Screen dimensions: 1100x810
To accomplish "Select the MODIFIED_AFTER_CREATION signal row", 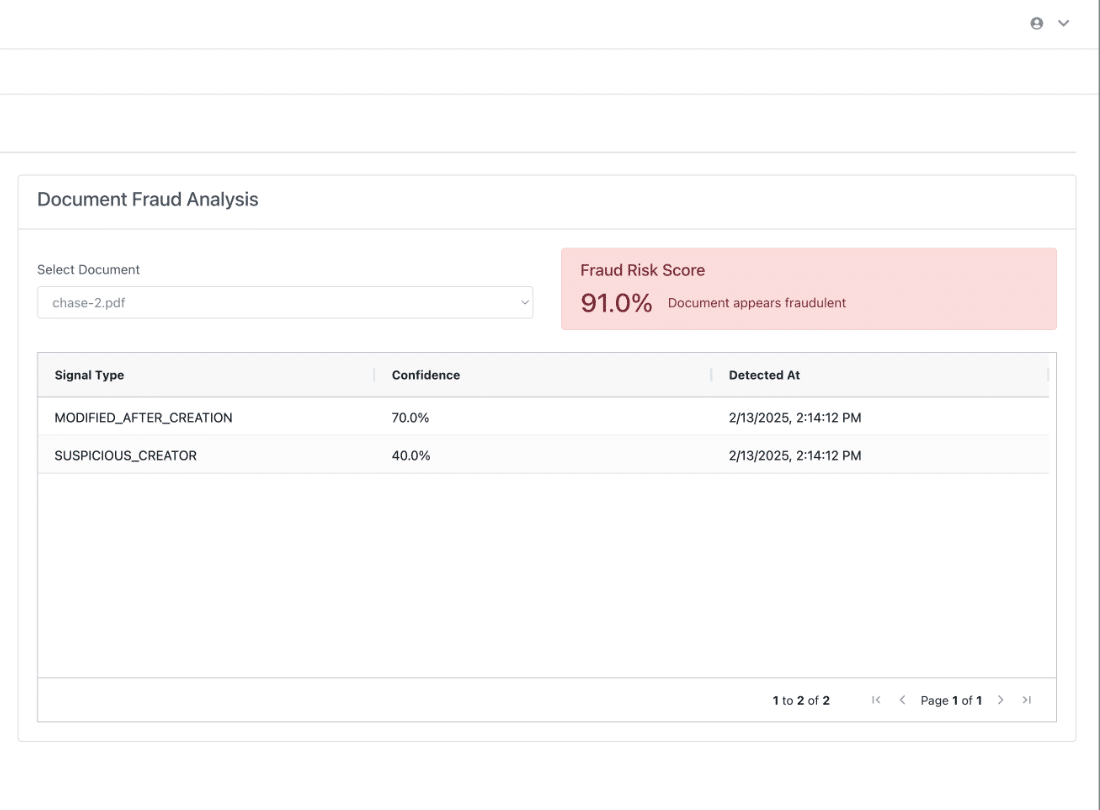I will tap(143, 418).
